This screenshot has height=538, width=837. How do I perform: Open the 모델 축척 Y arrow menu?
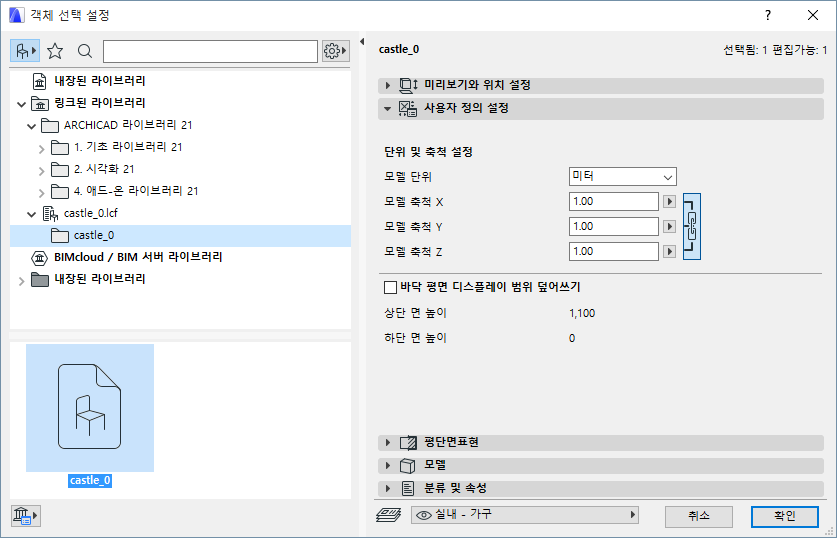[669, 226]
